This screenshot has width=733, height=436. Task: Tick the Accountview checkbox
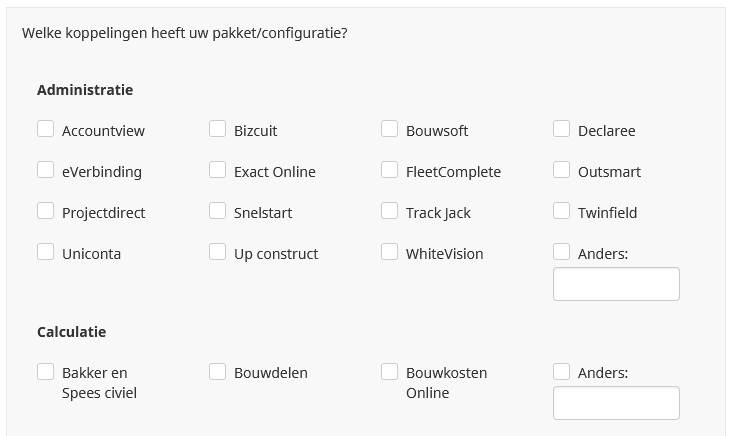45,129
